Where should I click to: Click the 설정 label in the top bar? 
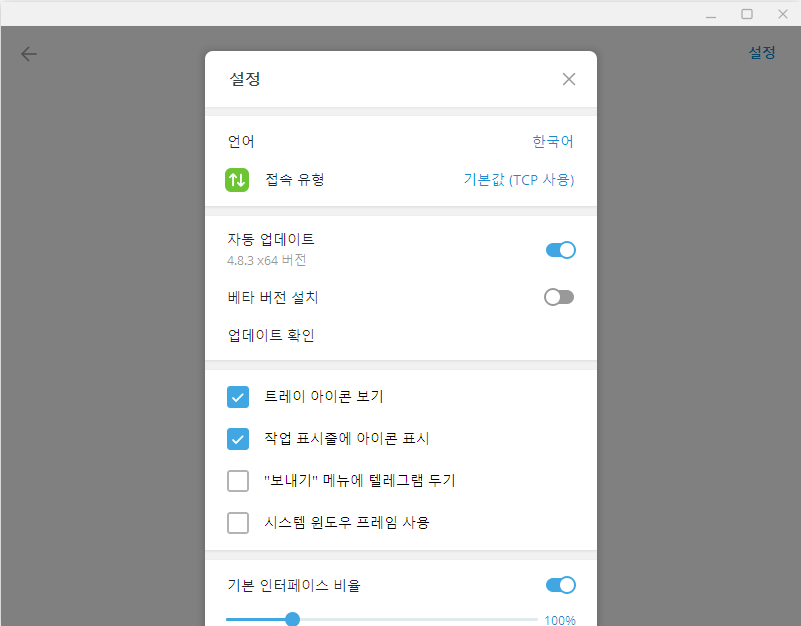coord(762,52)
